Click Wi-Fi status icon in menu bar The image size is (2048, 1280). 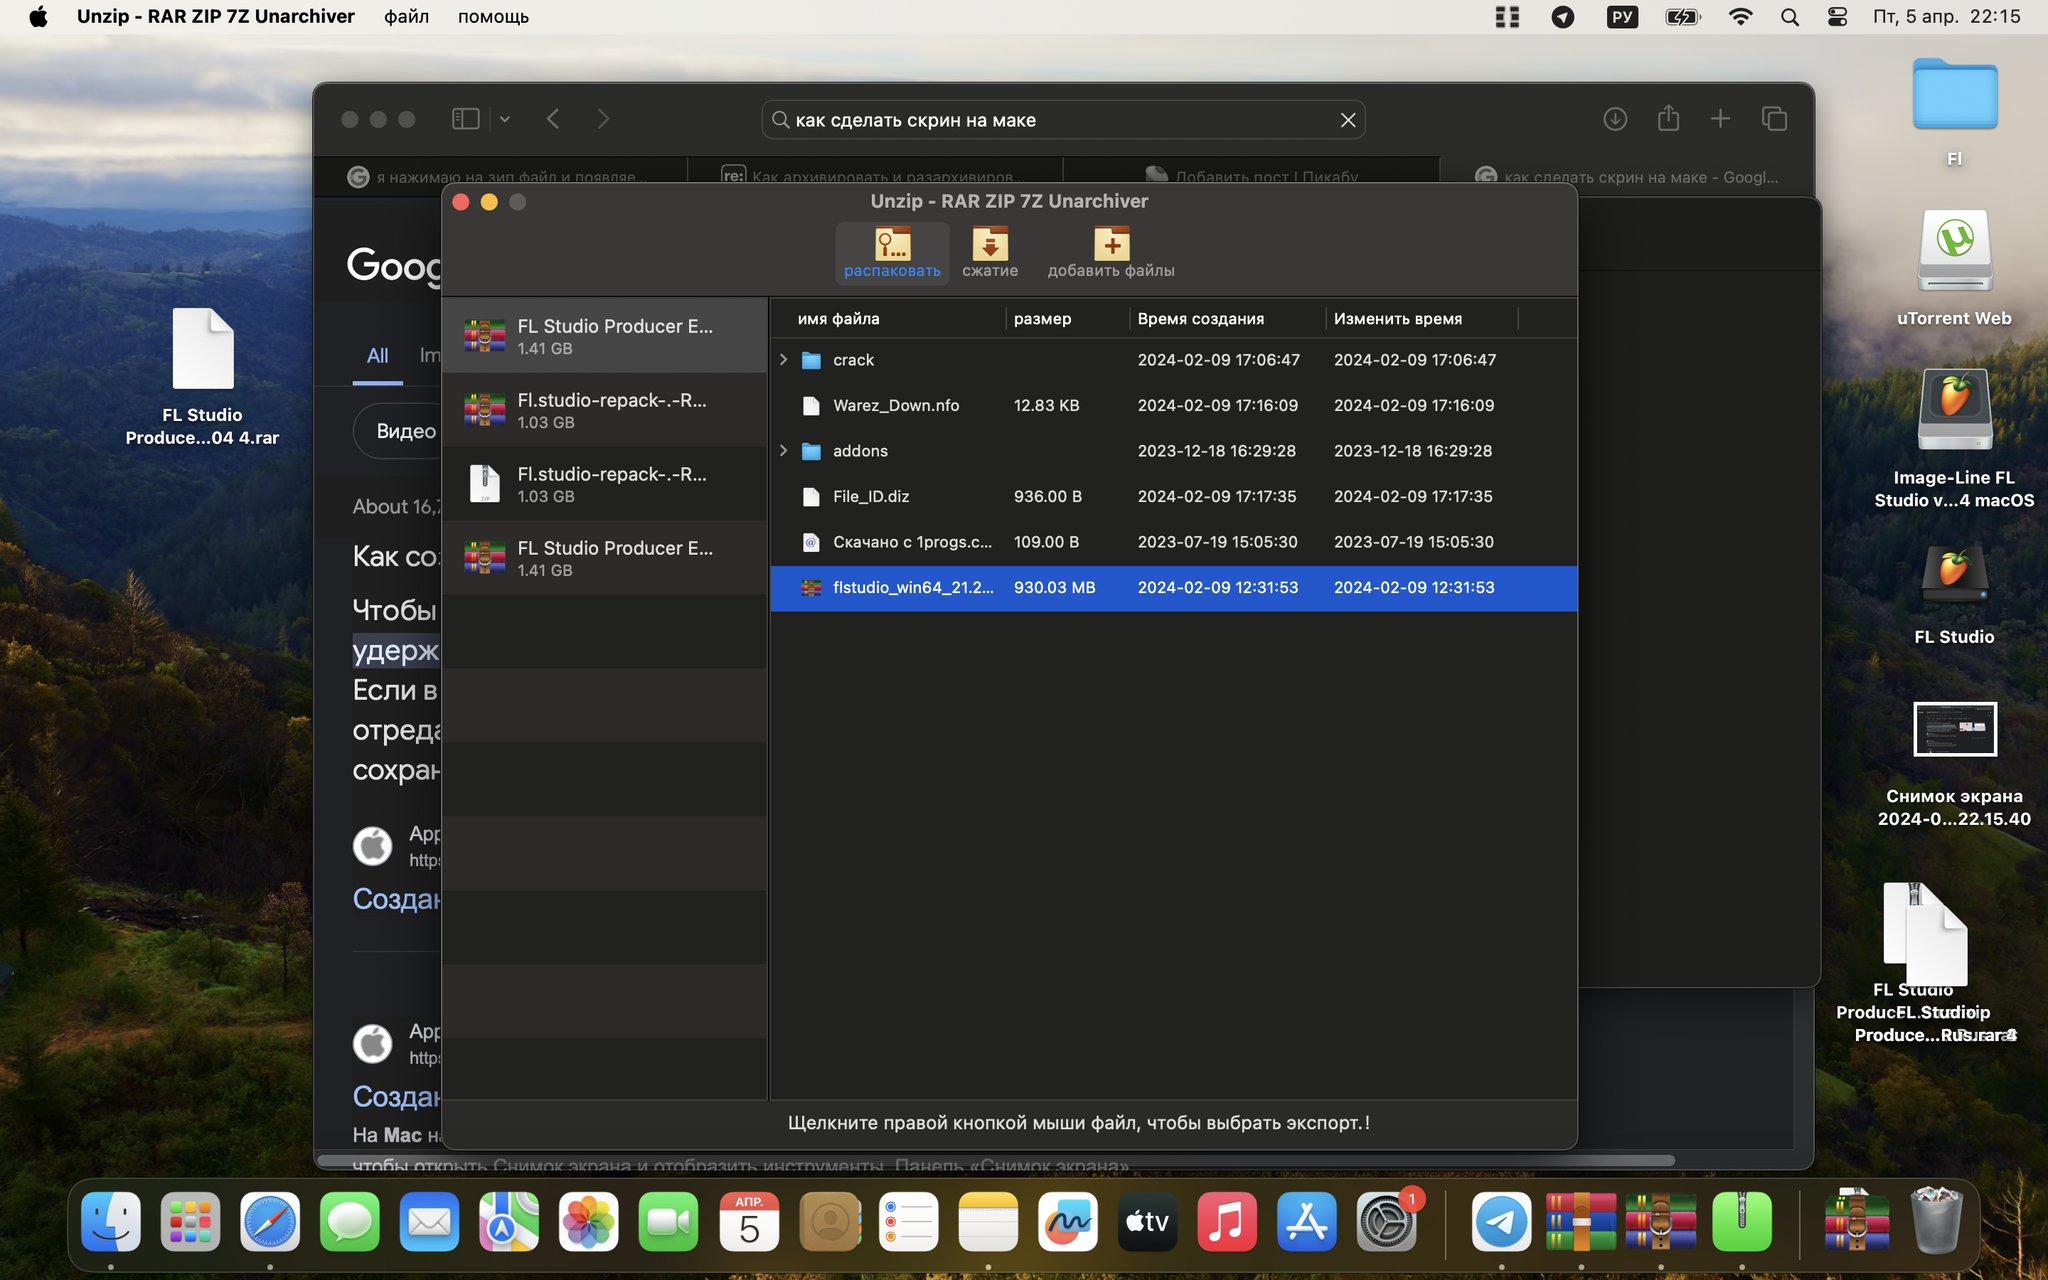pos(1740,17)
